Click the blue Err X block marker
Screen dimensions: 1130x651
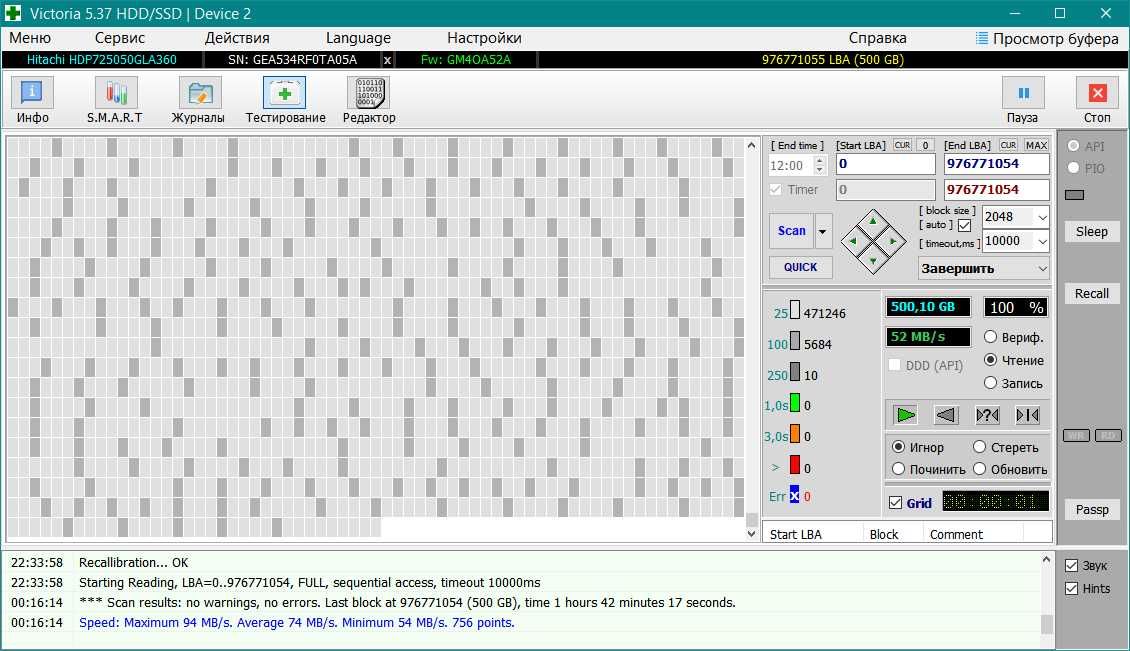pos(794,495)
